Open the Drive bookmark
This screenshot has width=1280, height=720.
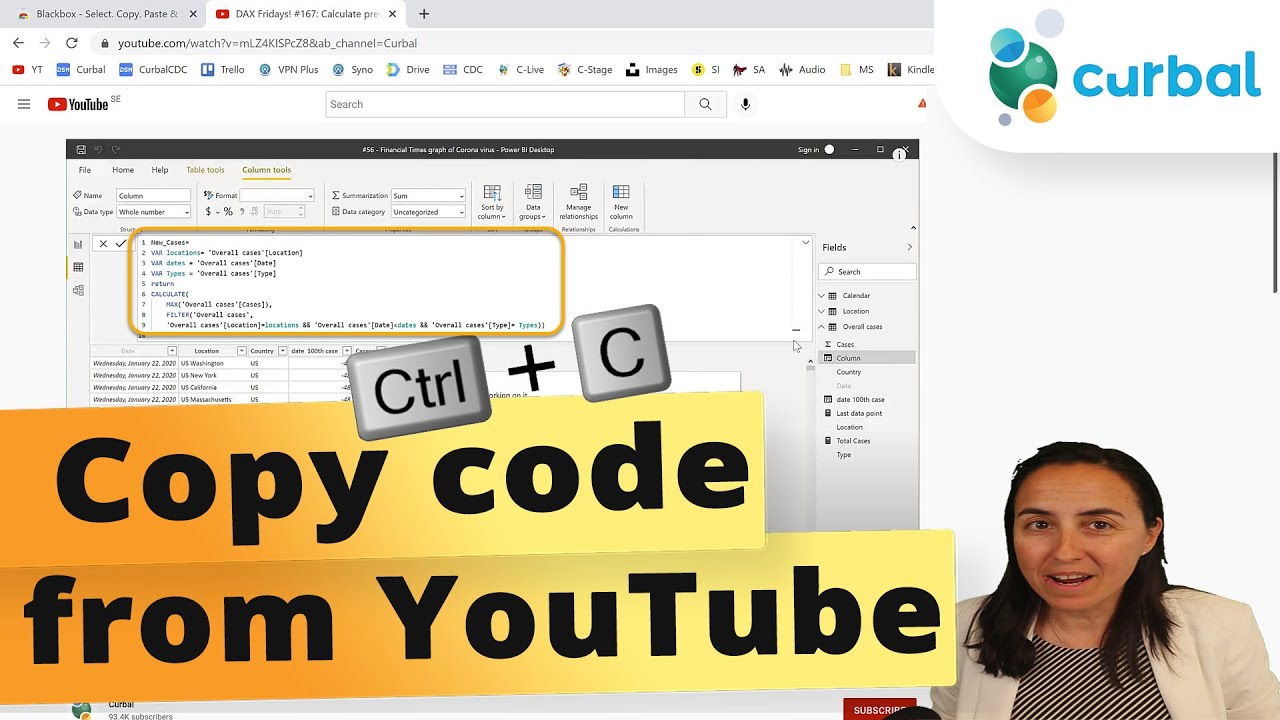point(408,70)
